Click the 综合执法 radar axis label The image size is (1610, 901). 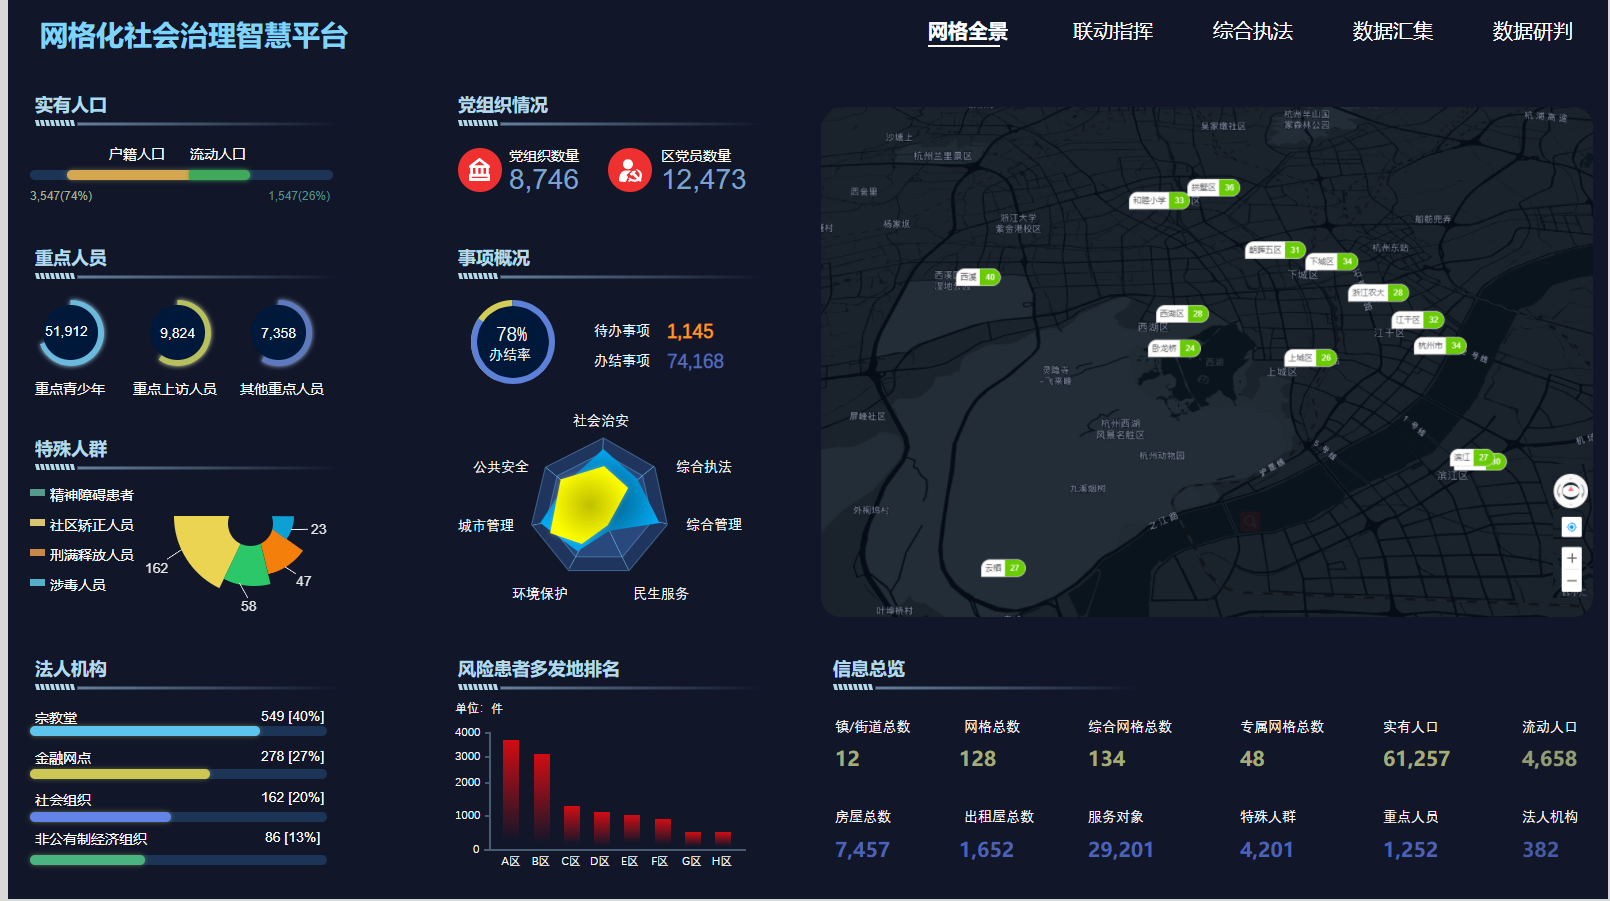coord(704,467)
